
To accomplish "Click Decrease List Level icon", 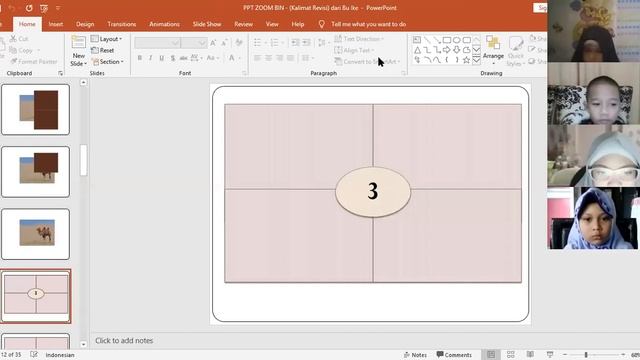I will (x=296, y=42).
